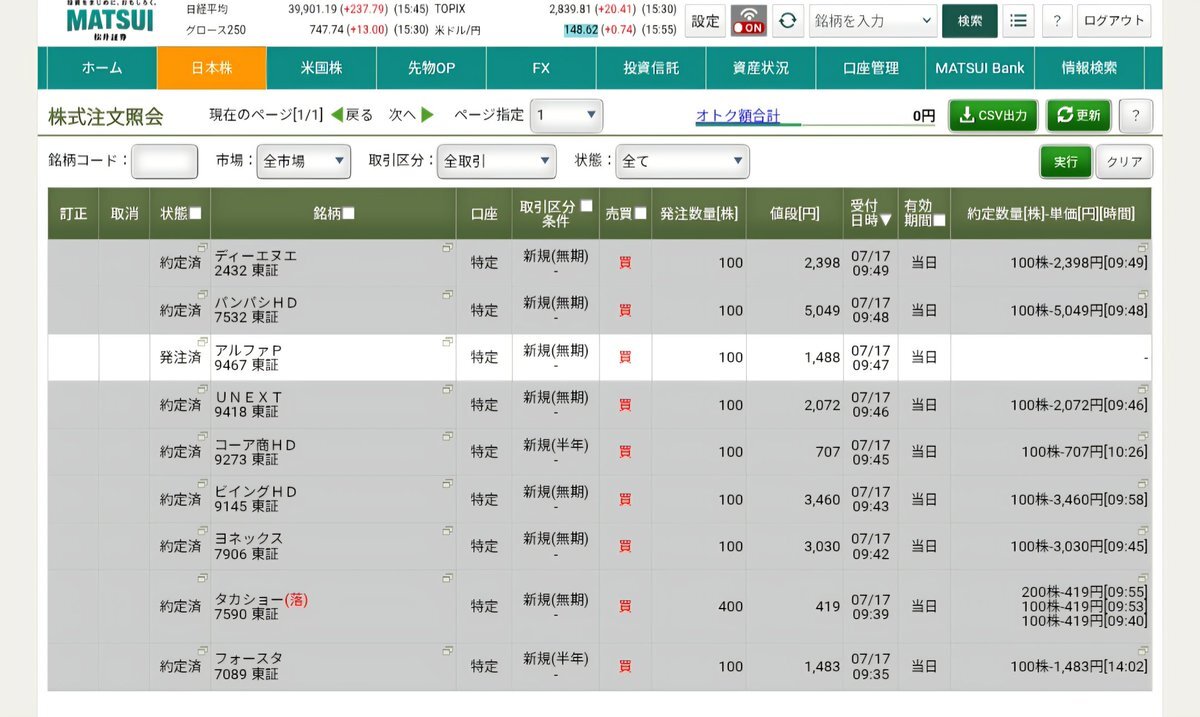This screenshot has height=717, width=1200.
Task: Open the 状態 全て dropdown
Action: click(682, 161)
